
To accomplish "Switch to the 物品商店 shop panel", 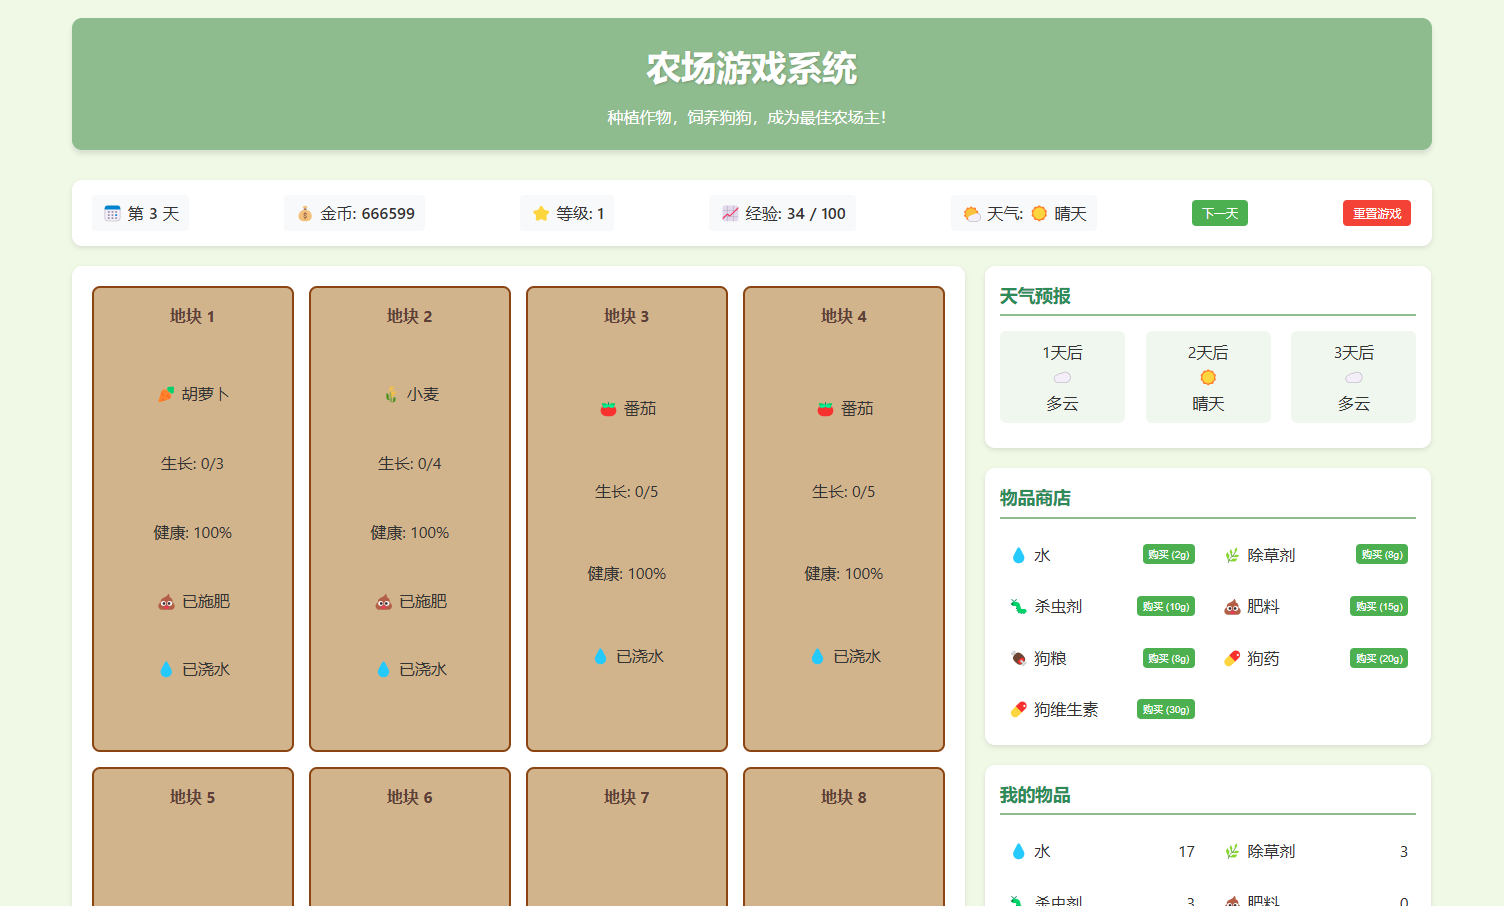I will [x=1033, y=497].
